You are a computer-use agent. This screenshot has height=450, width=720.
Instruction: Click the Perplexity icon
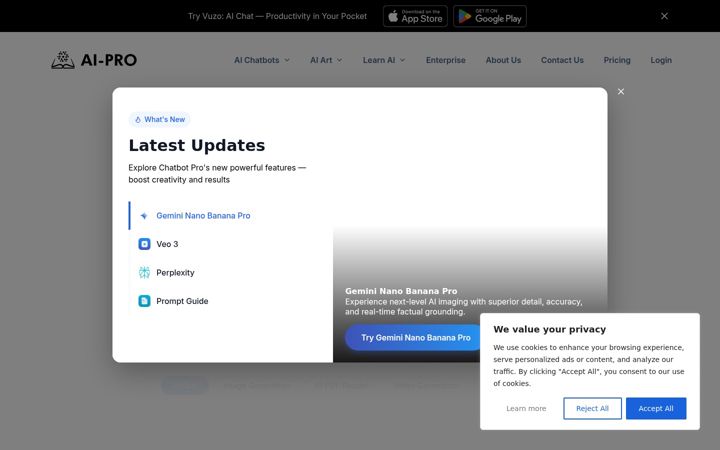click(x=144, y=272)
